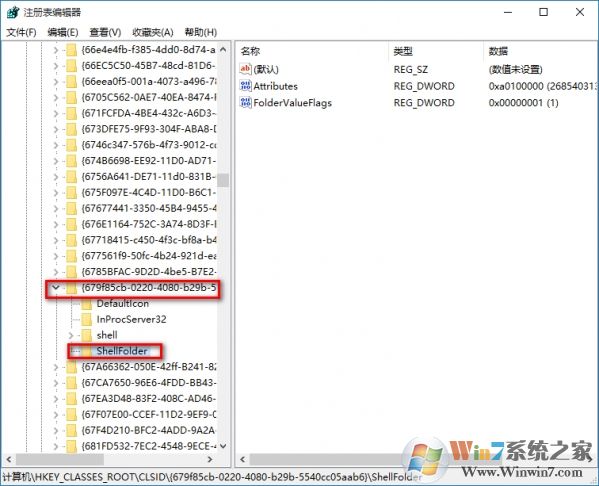This screenshot has height=486, width=599.
Task: Click folder icon of {6785BFAC-9D2D key
Action: pyautogui.click(x=71, y=272)
